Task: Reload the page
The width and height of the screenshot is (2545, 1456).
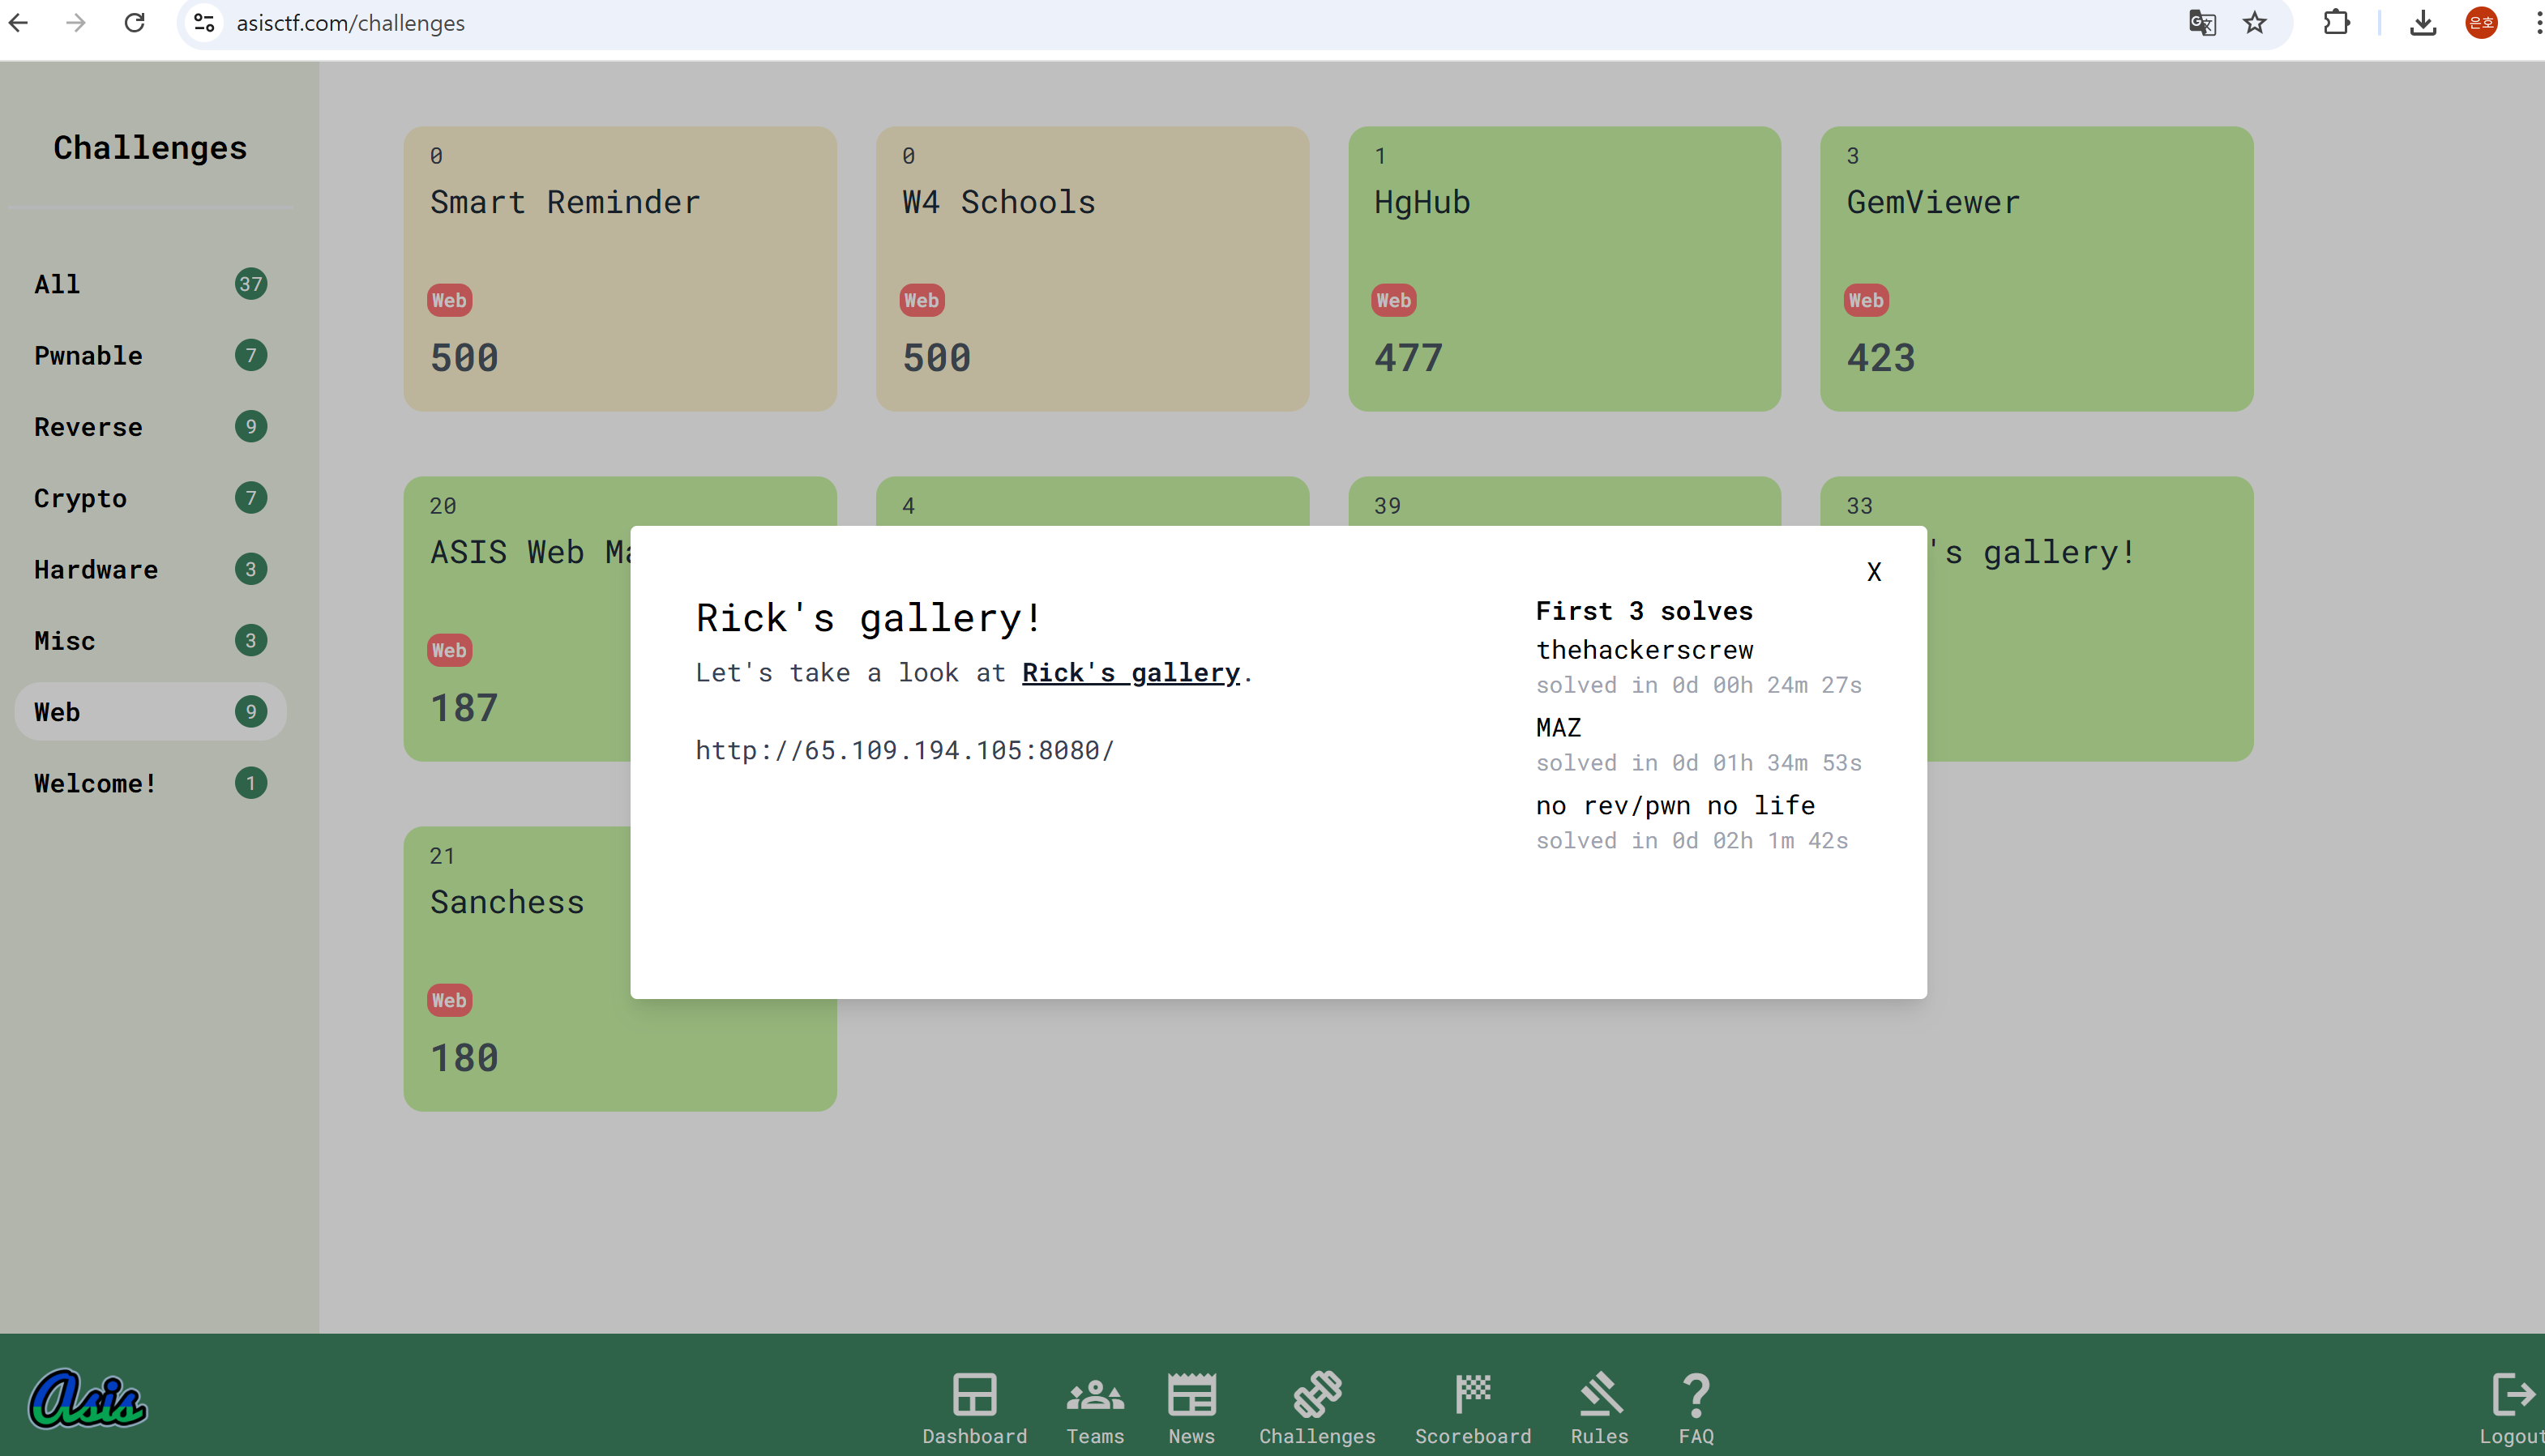Action: pos(134,23)
